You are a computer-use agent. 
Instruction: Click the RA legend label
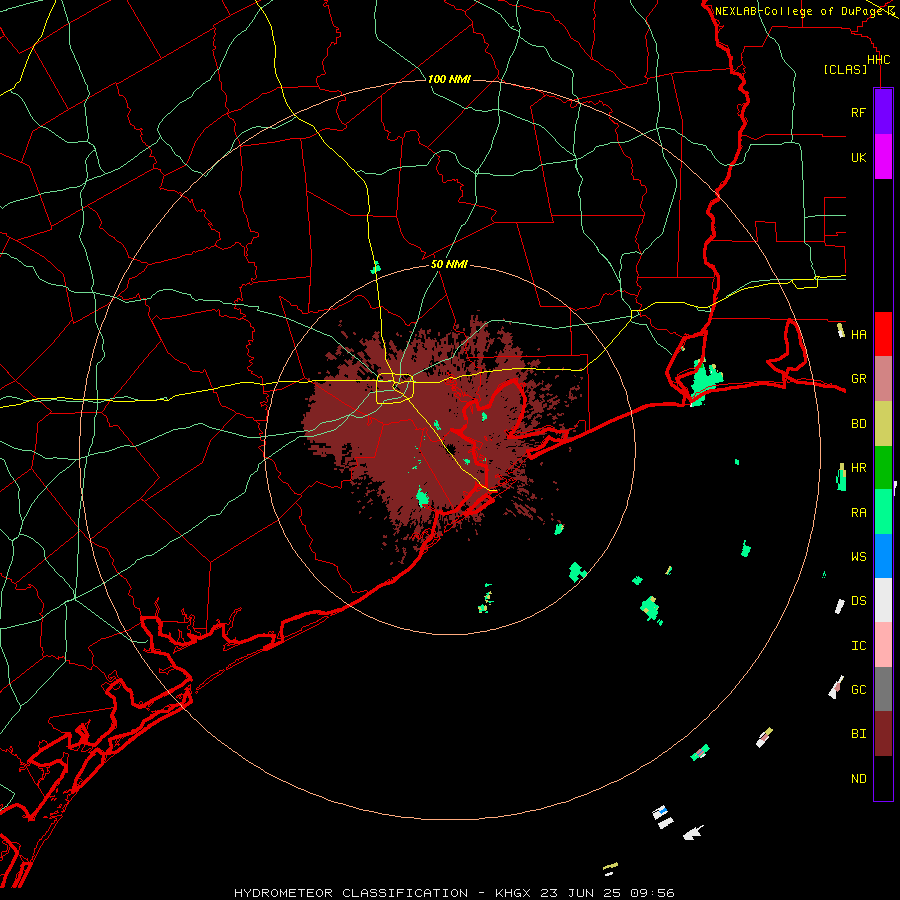tap(858, 513)
